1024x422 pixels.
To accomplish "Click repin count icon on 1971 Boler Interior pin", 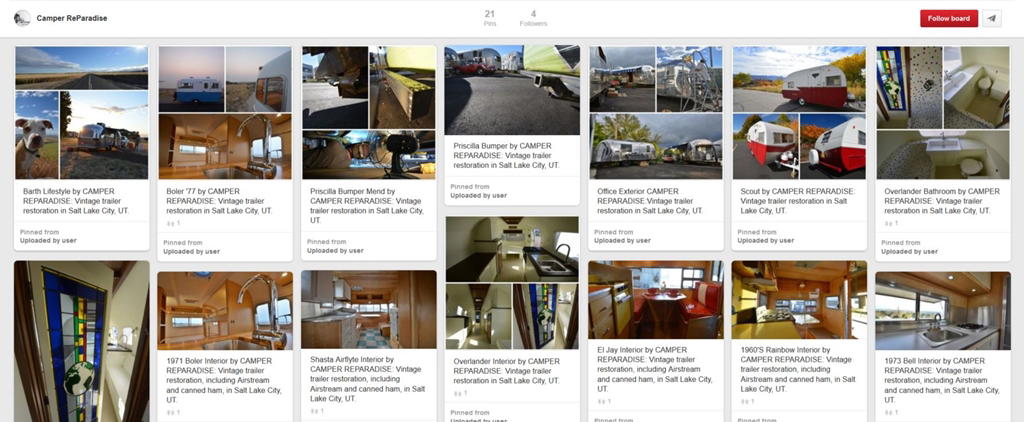I will tap(171, 411).
